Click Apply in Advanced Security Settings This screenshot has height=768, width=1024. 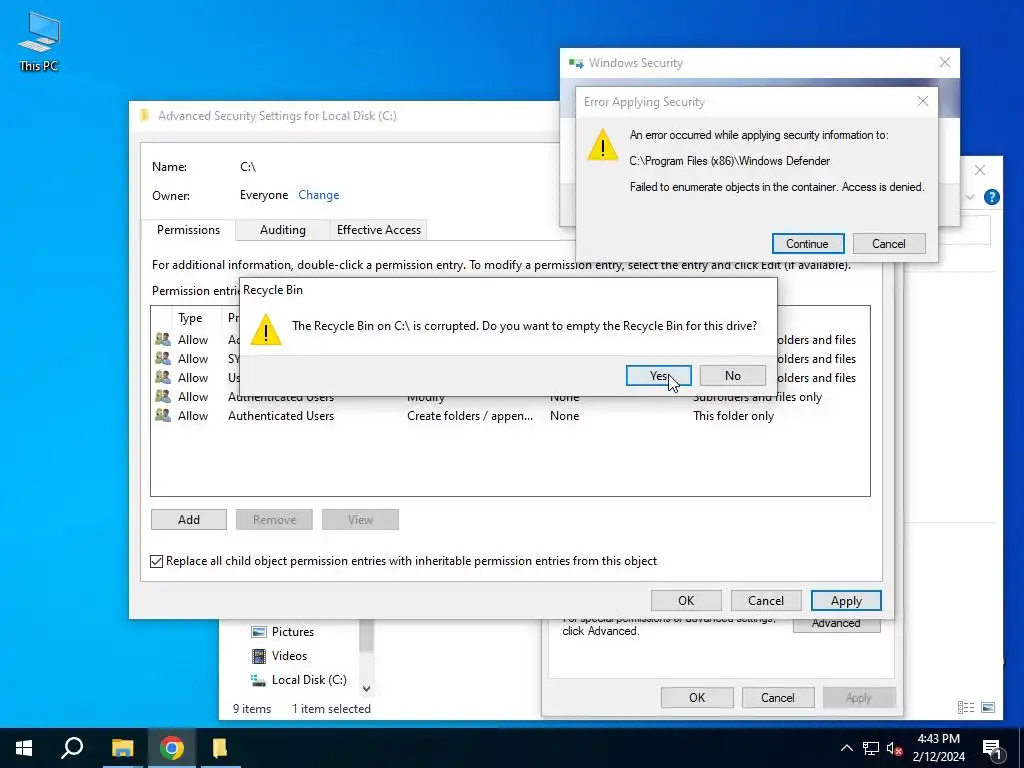coord(846,601)
